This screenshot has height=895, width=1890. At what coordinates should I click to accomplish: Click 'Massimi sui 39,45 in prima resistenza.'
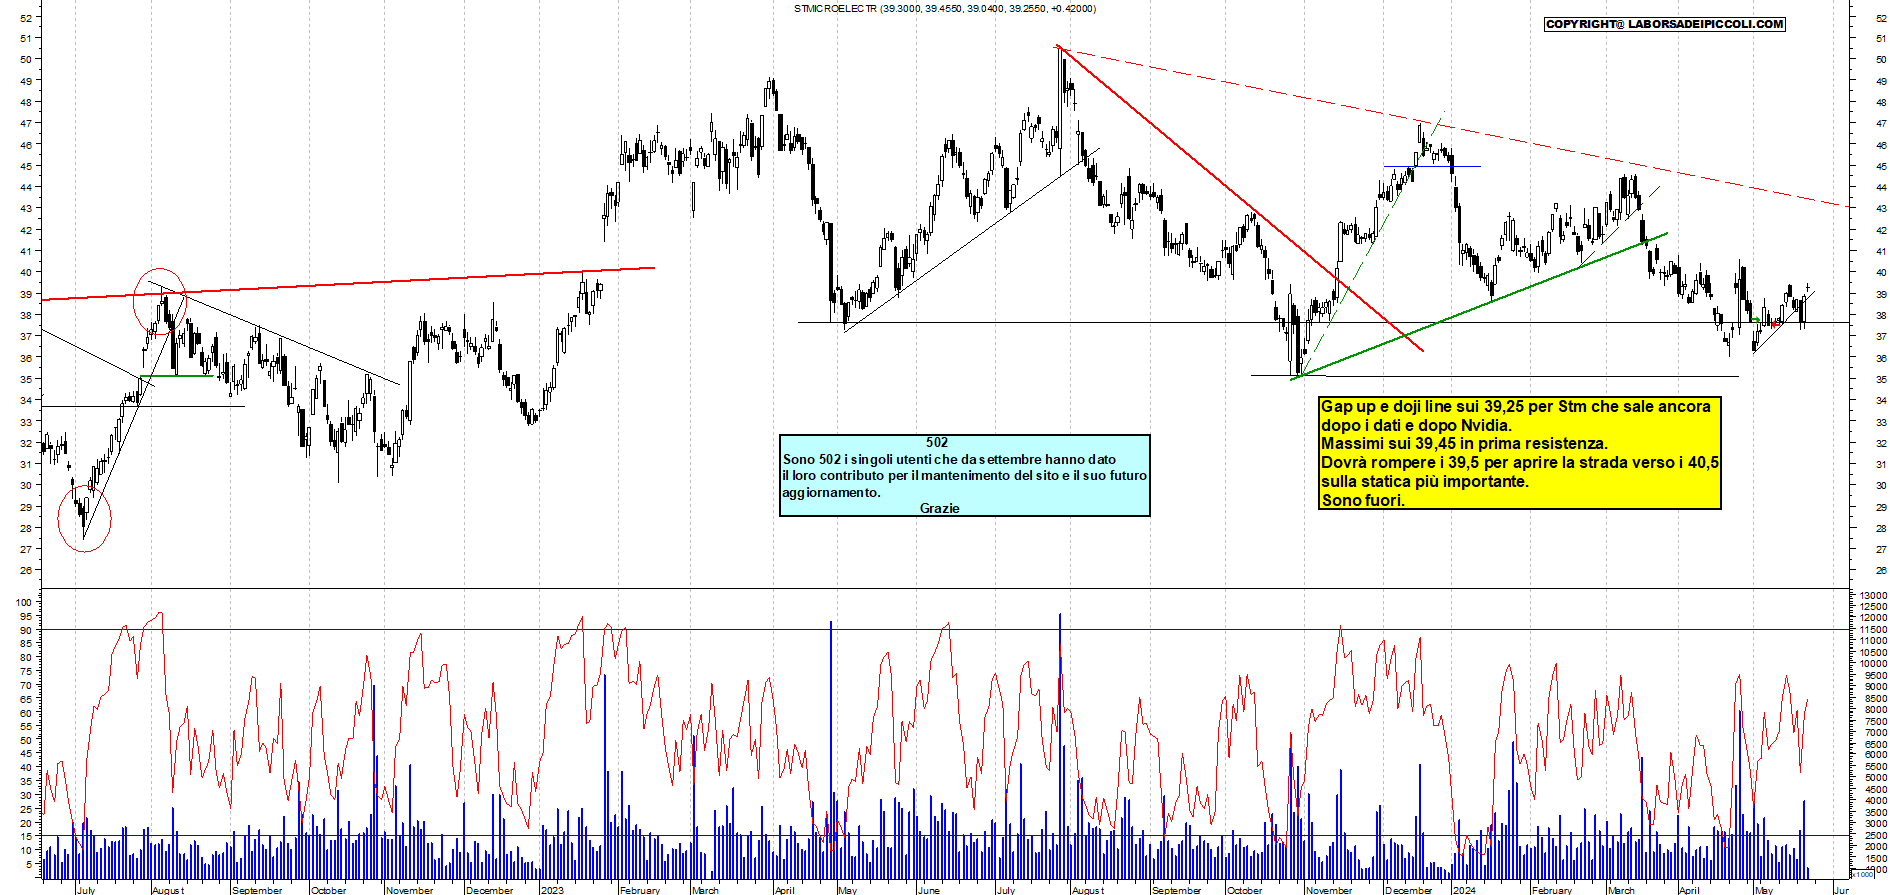pyautogui.click(x=1464, y=444)
